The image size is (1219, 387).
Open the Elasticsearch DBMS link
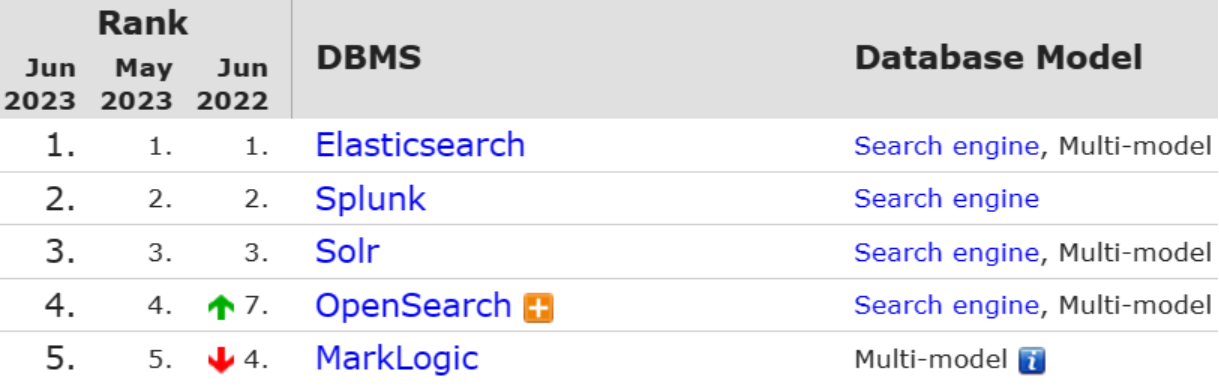click(420, 145)
